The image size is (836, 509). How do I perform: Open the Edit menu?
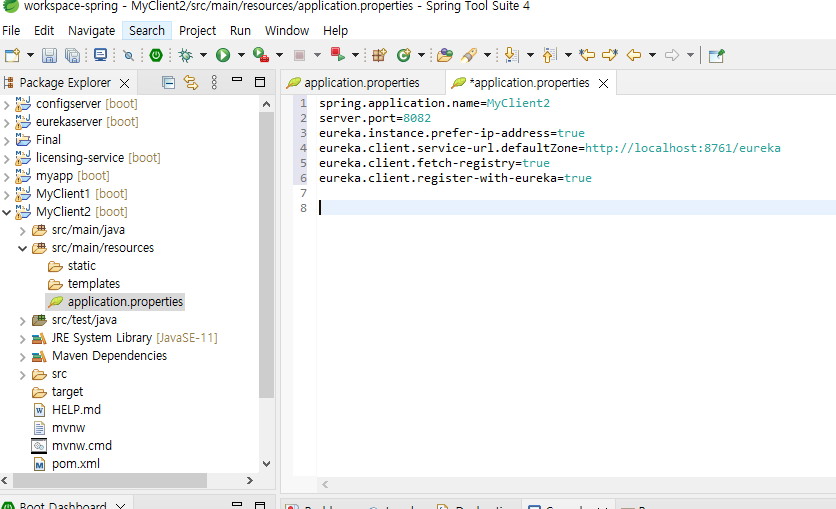44,30
